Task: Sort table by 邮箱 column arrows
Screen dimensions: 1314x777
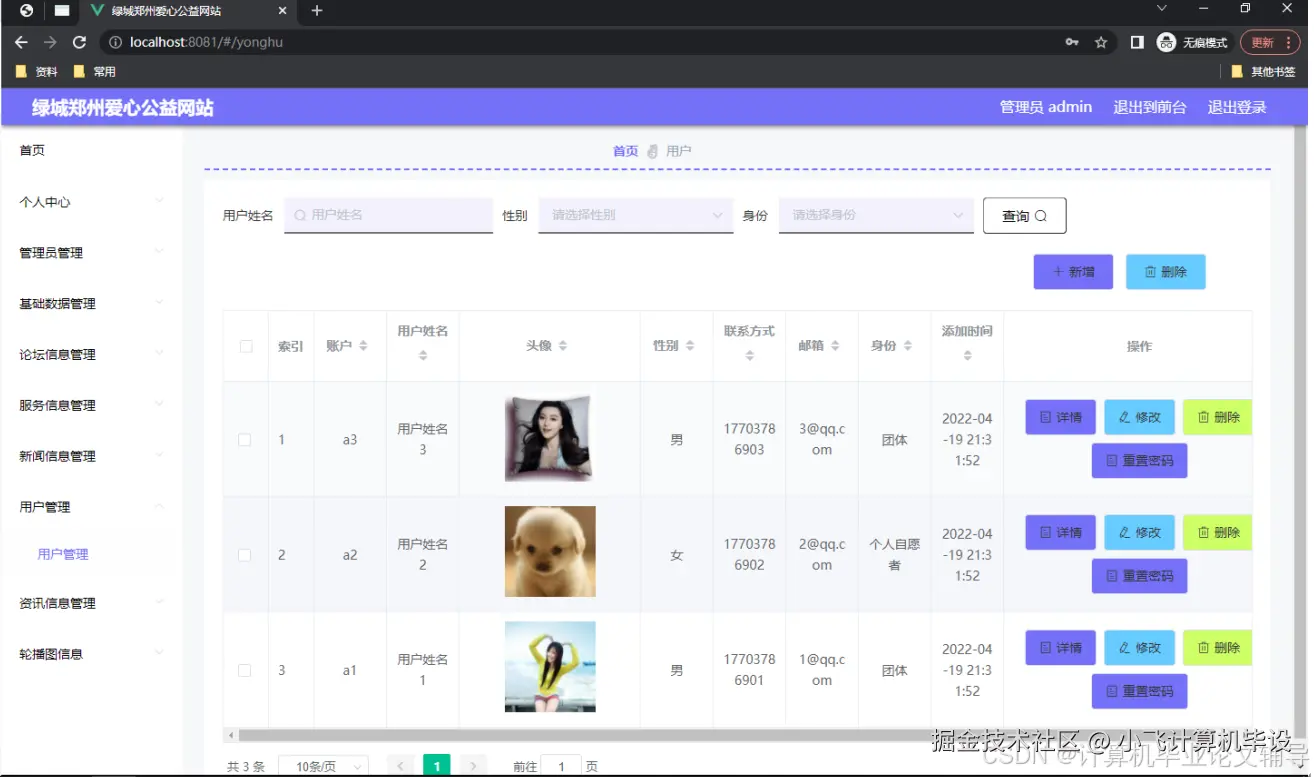Action: pos(835,346)
